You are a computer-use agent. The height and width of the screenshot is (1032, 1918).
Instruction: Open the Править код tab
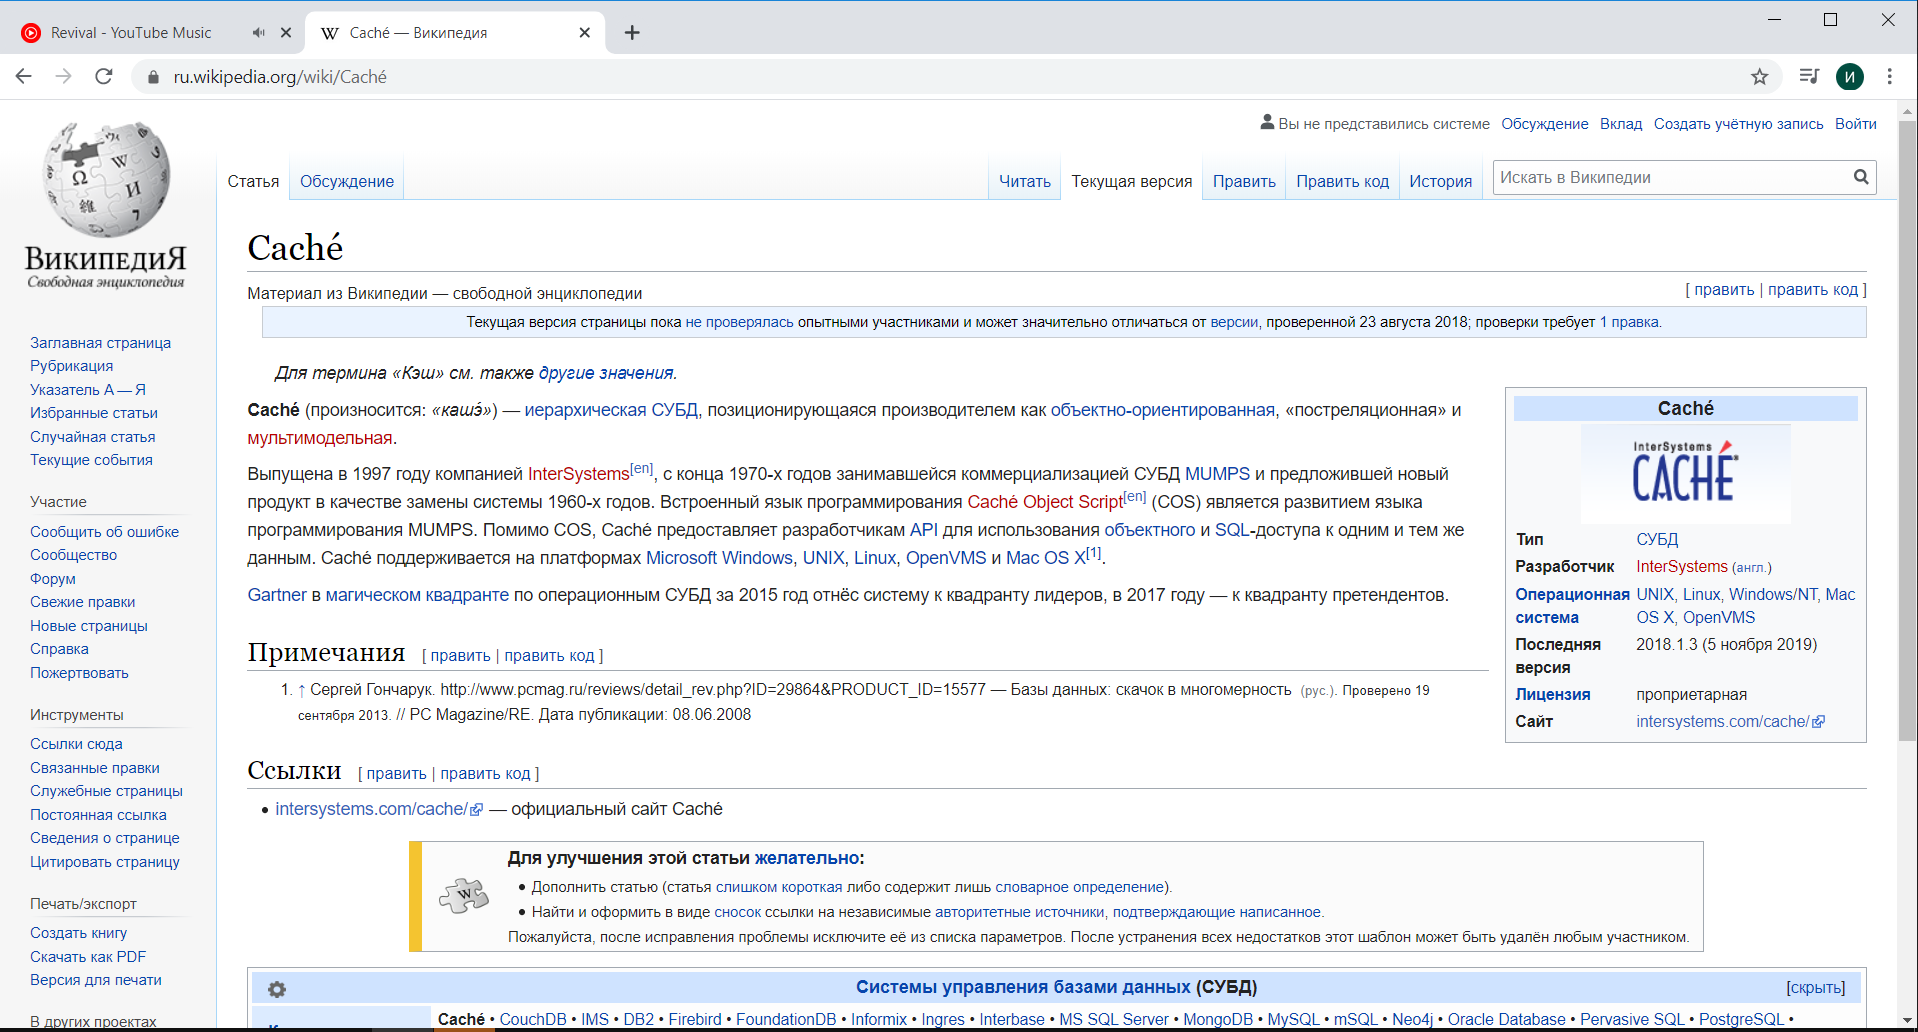click(x=1342, y=181)
